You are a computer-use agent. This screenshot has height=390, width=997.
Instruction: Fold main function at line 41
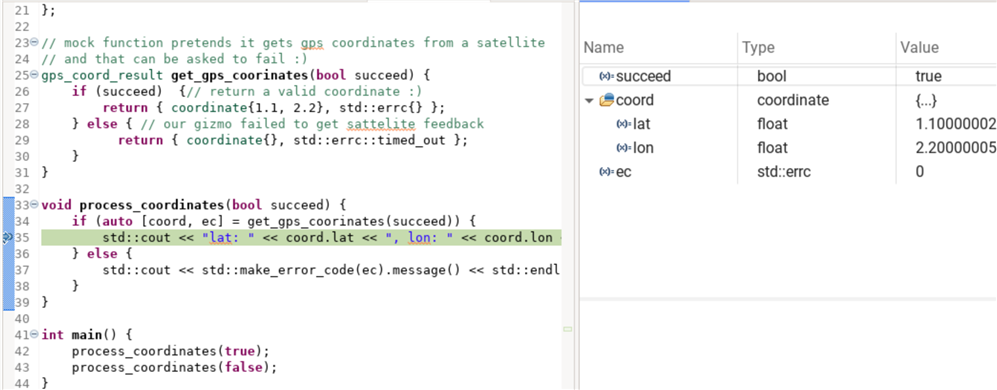(34, 335)
